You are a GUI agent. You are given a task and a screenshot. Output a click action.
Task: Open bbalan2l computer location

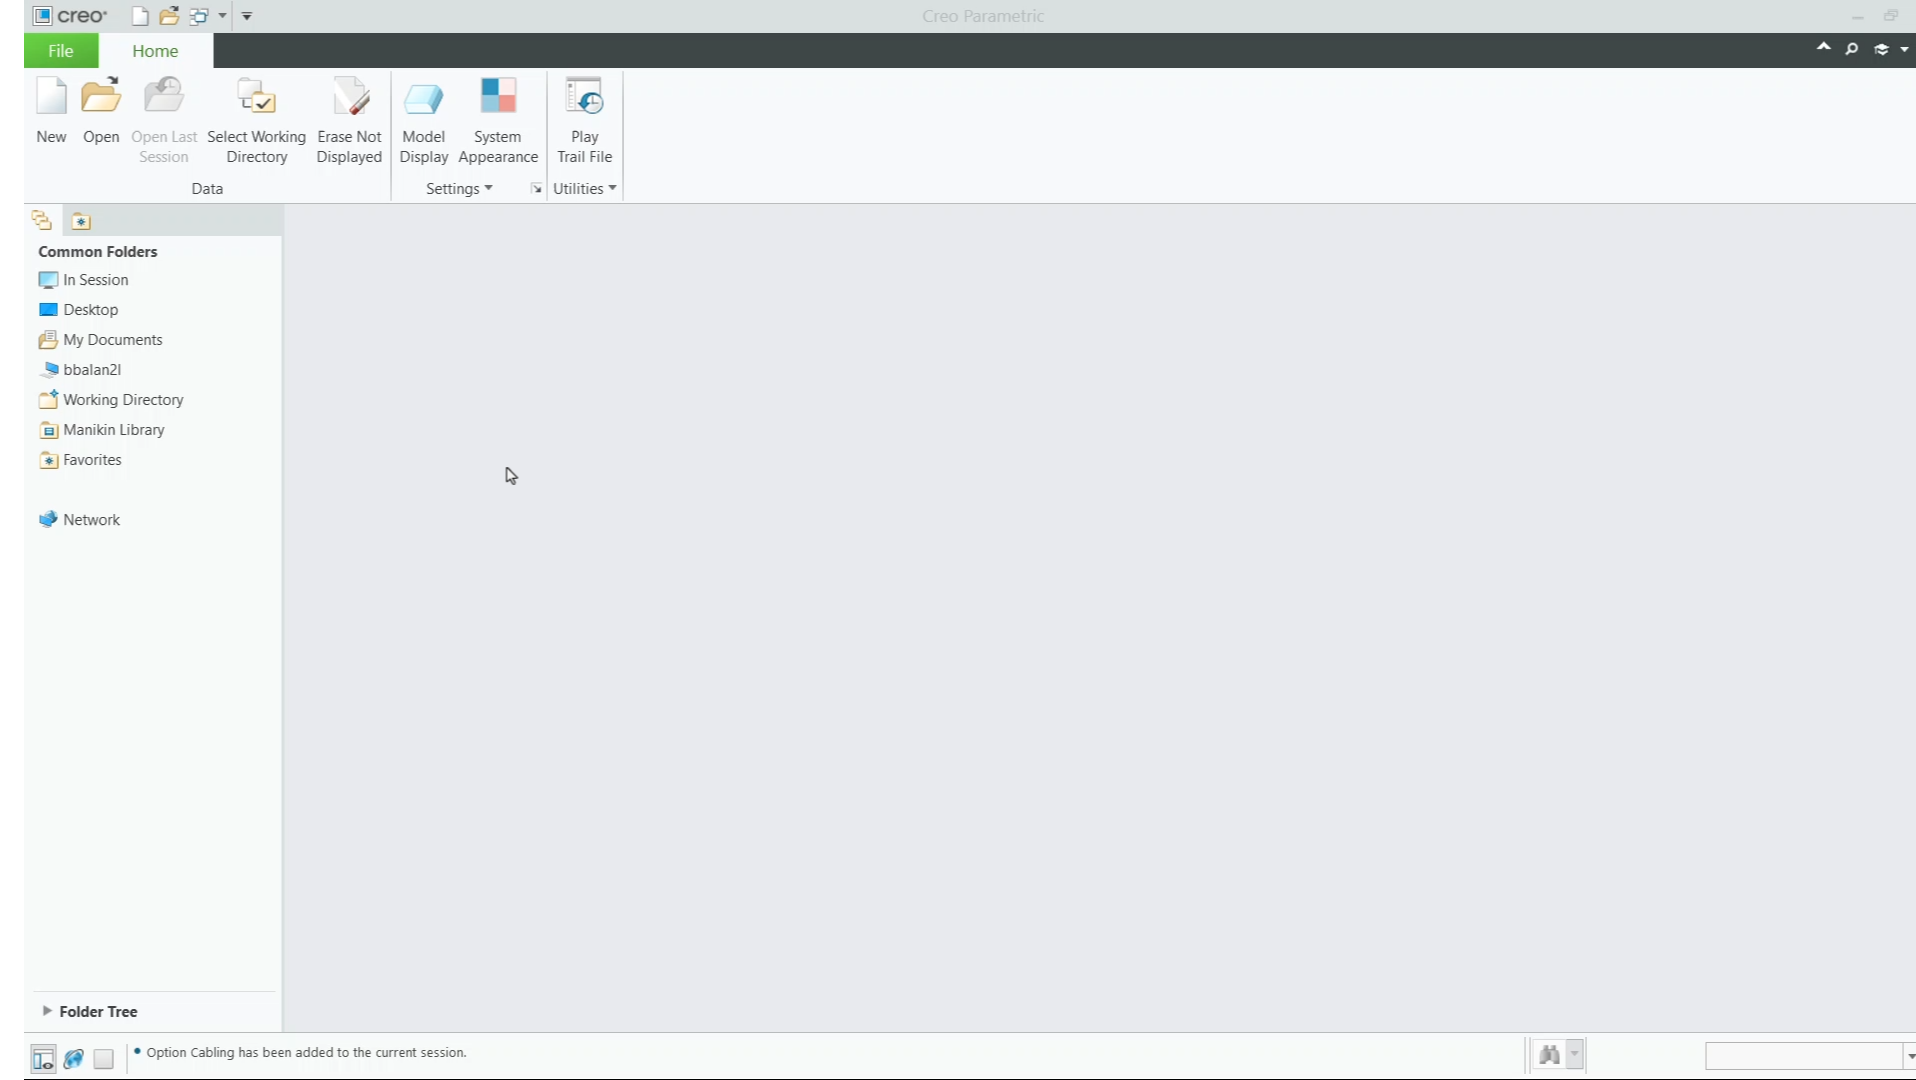[x=80, y=370]
